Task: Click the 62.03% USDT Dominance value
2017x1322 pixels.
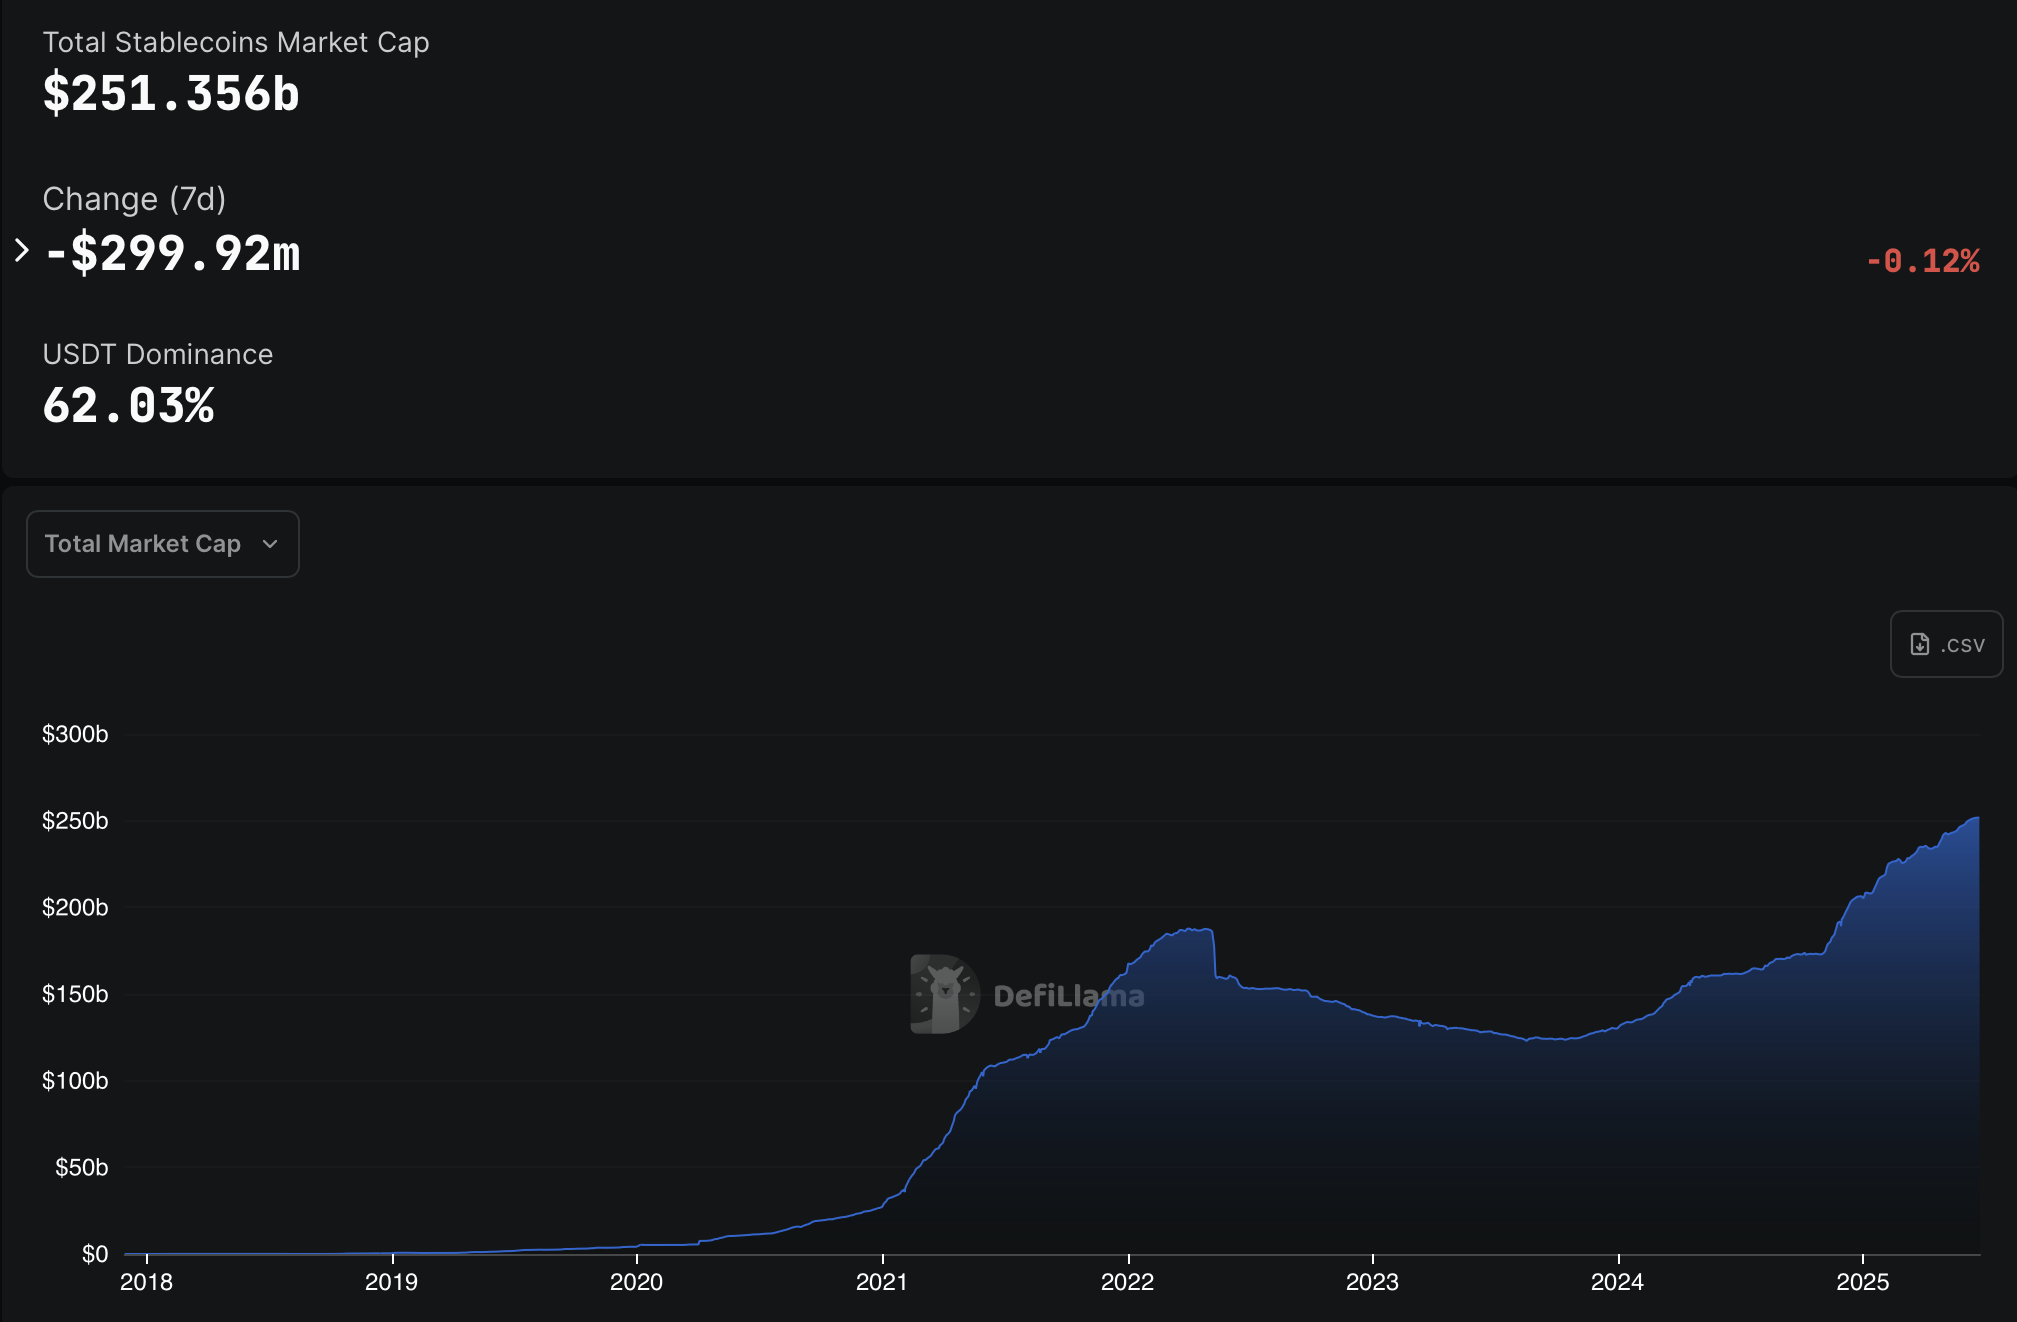Action: [x=128, y=406]
